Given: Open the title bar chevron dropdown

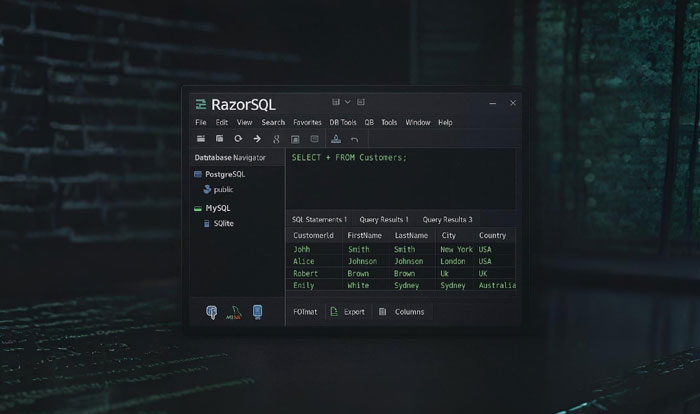Looking at the screenshot, I should coord(348,102).
